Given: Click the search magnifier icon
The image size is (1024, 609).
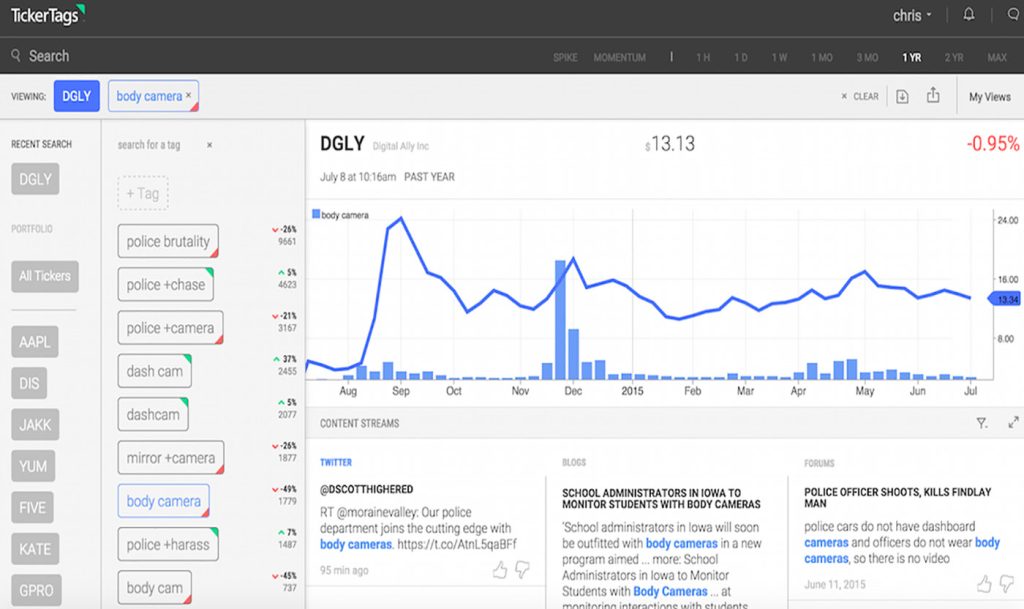Looking at the screenshot, I should point(16,55).
